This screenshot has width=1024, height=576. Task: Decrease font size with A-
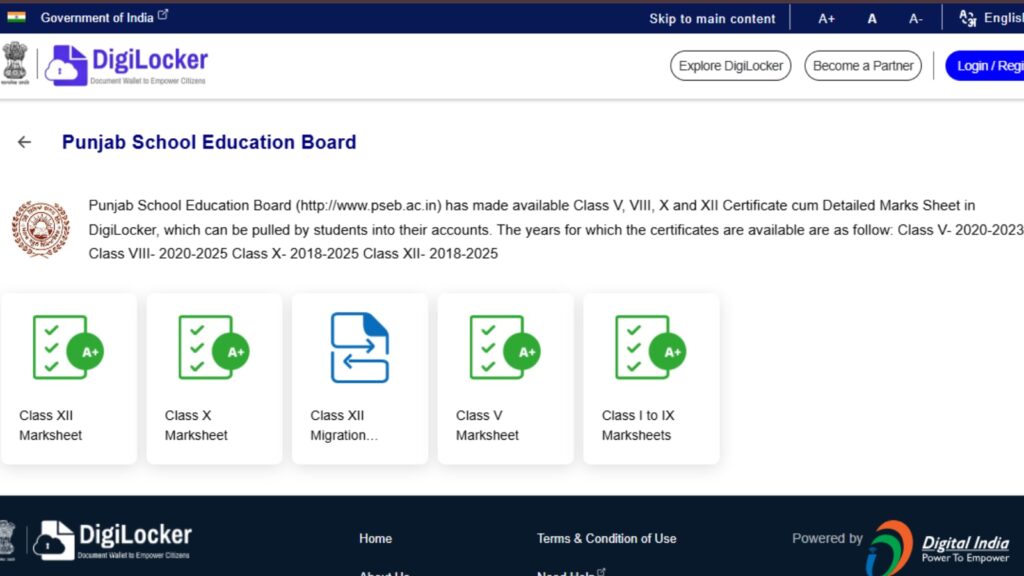coord(916,19)
